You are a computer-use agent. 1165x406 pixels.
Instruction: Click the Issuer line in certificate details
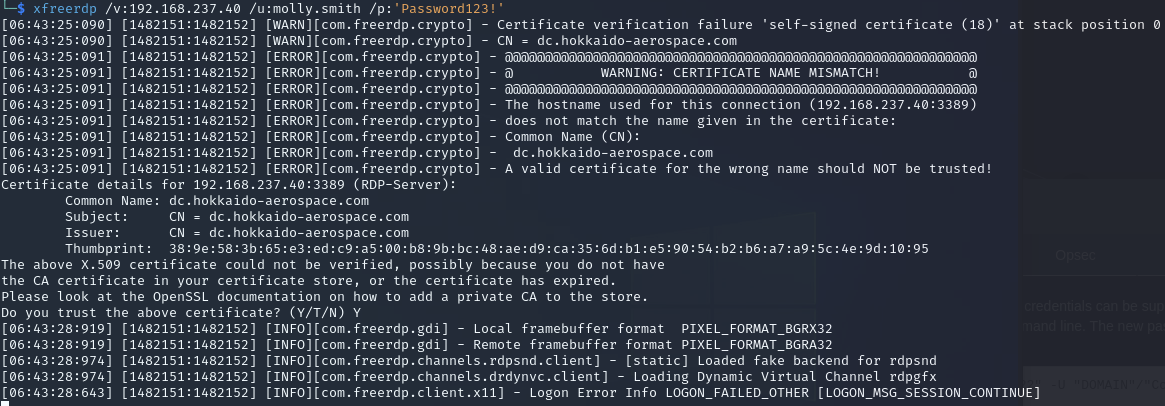coord(237,233)
